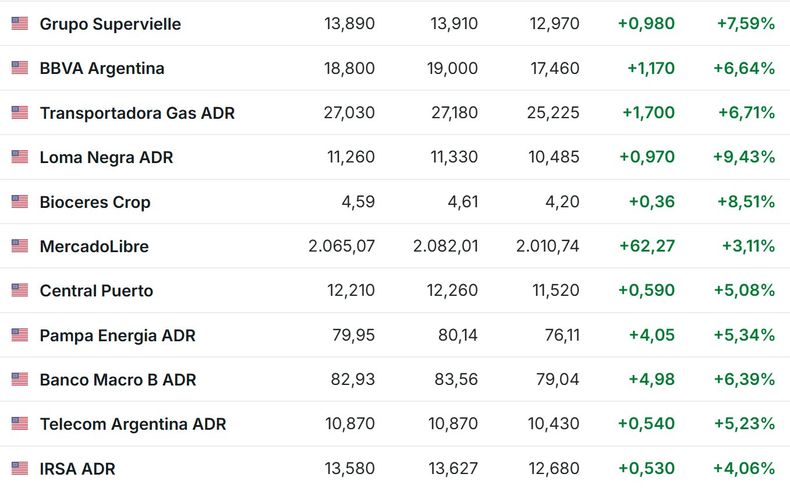The image size is (790, 488).
Task: Click the flag icon beside Banco Macro B ADR
Action: tap(20, 380)
